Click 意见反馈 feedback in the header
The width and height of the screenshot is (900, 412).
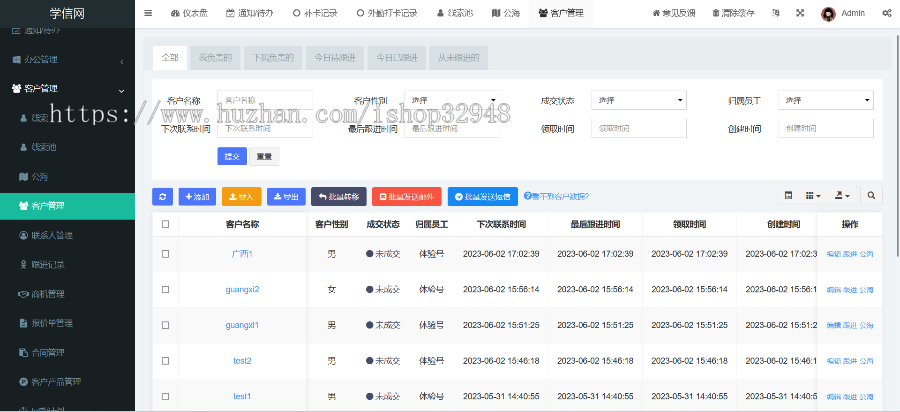(674, 13)
